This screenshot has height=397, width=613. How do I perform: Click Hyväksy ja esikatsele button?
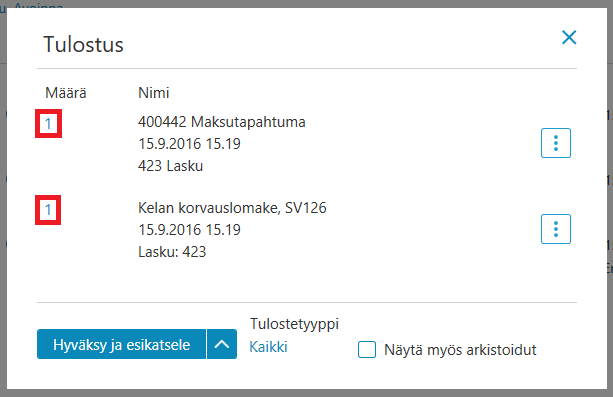(122, 344)
